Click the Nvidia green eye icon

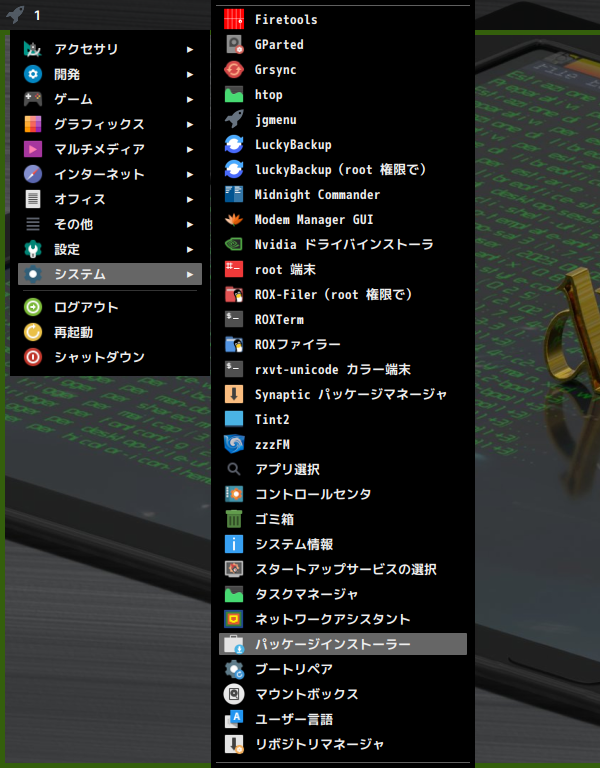pyautogui.click(x=234, y=244)
